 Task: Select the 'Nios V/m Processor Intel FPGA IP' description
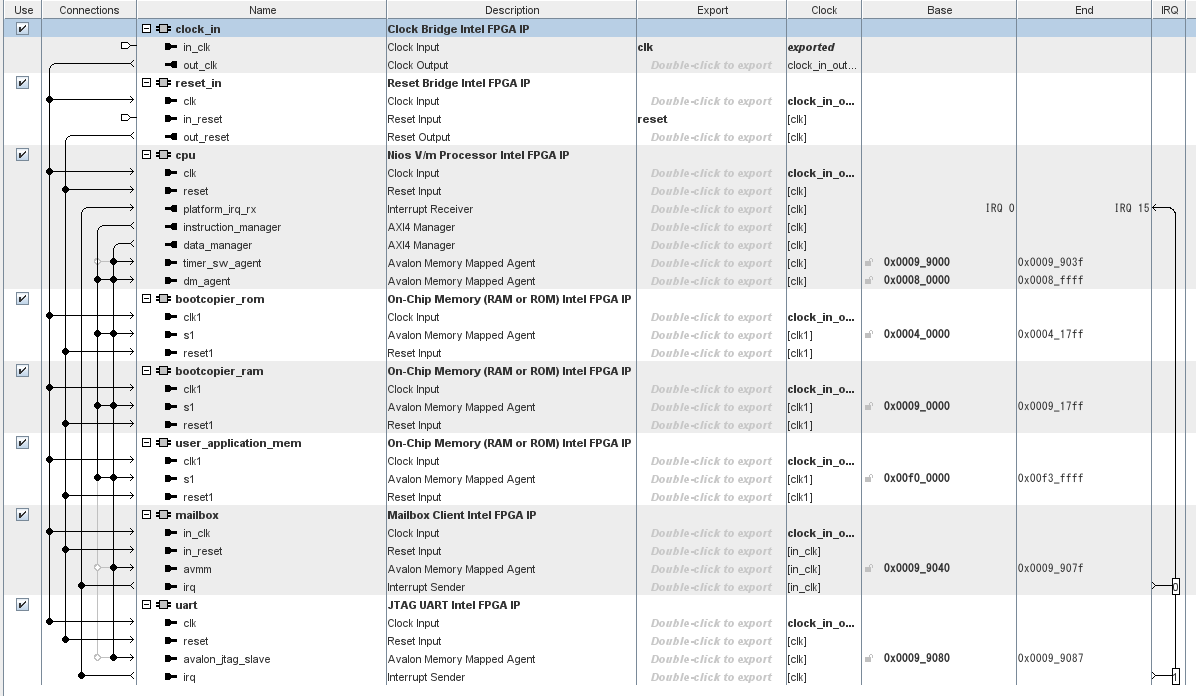pyautogui.click(x=478, y=155)
